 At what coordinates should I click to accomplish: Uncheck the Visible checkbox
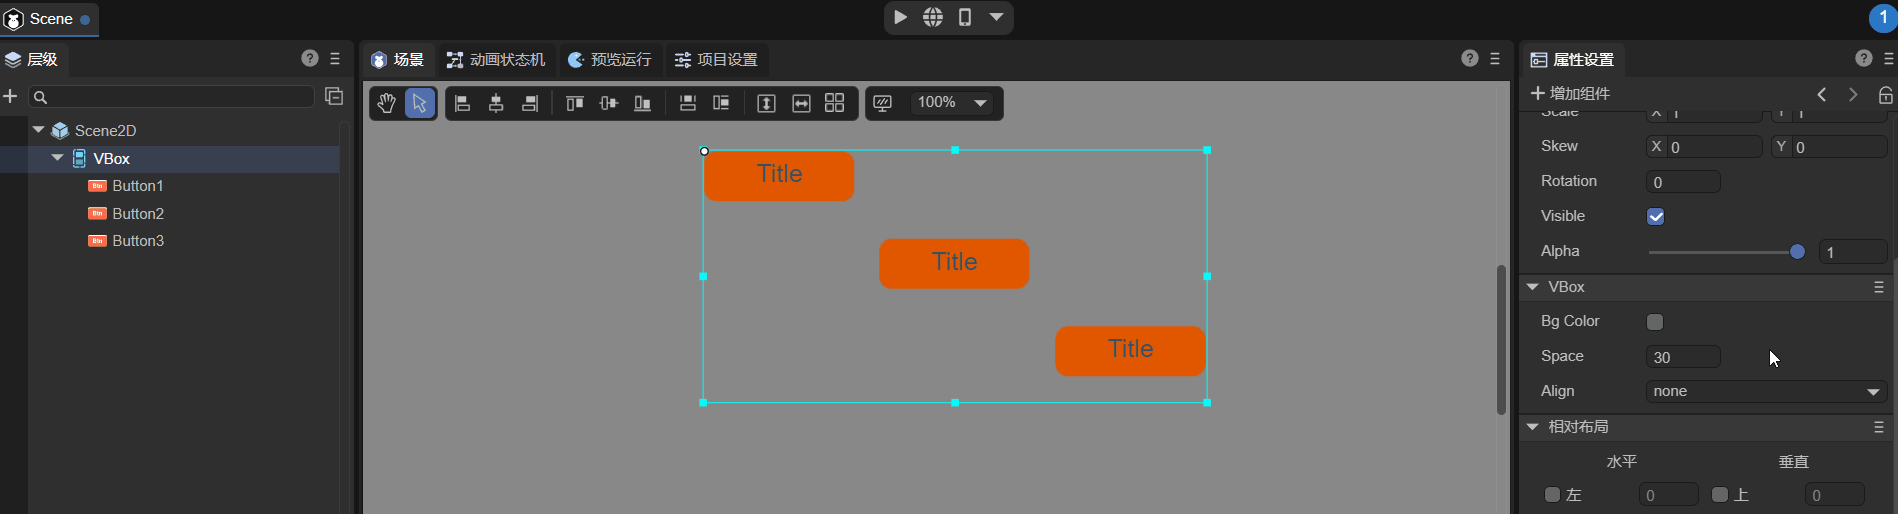coord(1655,217)
